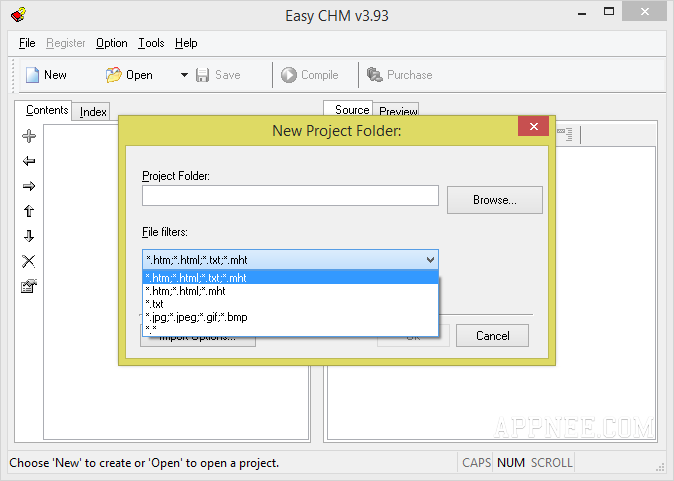This screenshot has width=674, height=481.
Task: Select the *.txt filter option
Action: point(290,304)
